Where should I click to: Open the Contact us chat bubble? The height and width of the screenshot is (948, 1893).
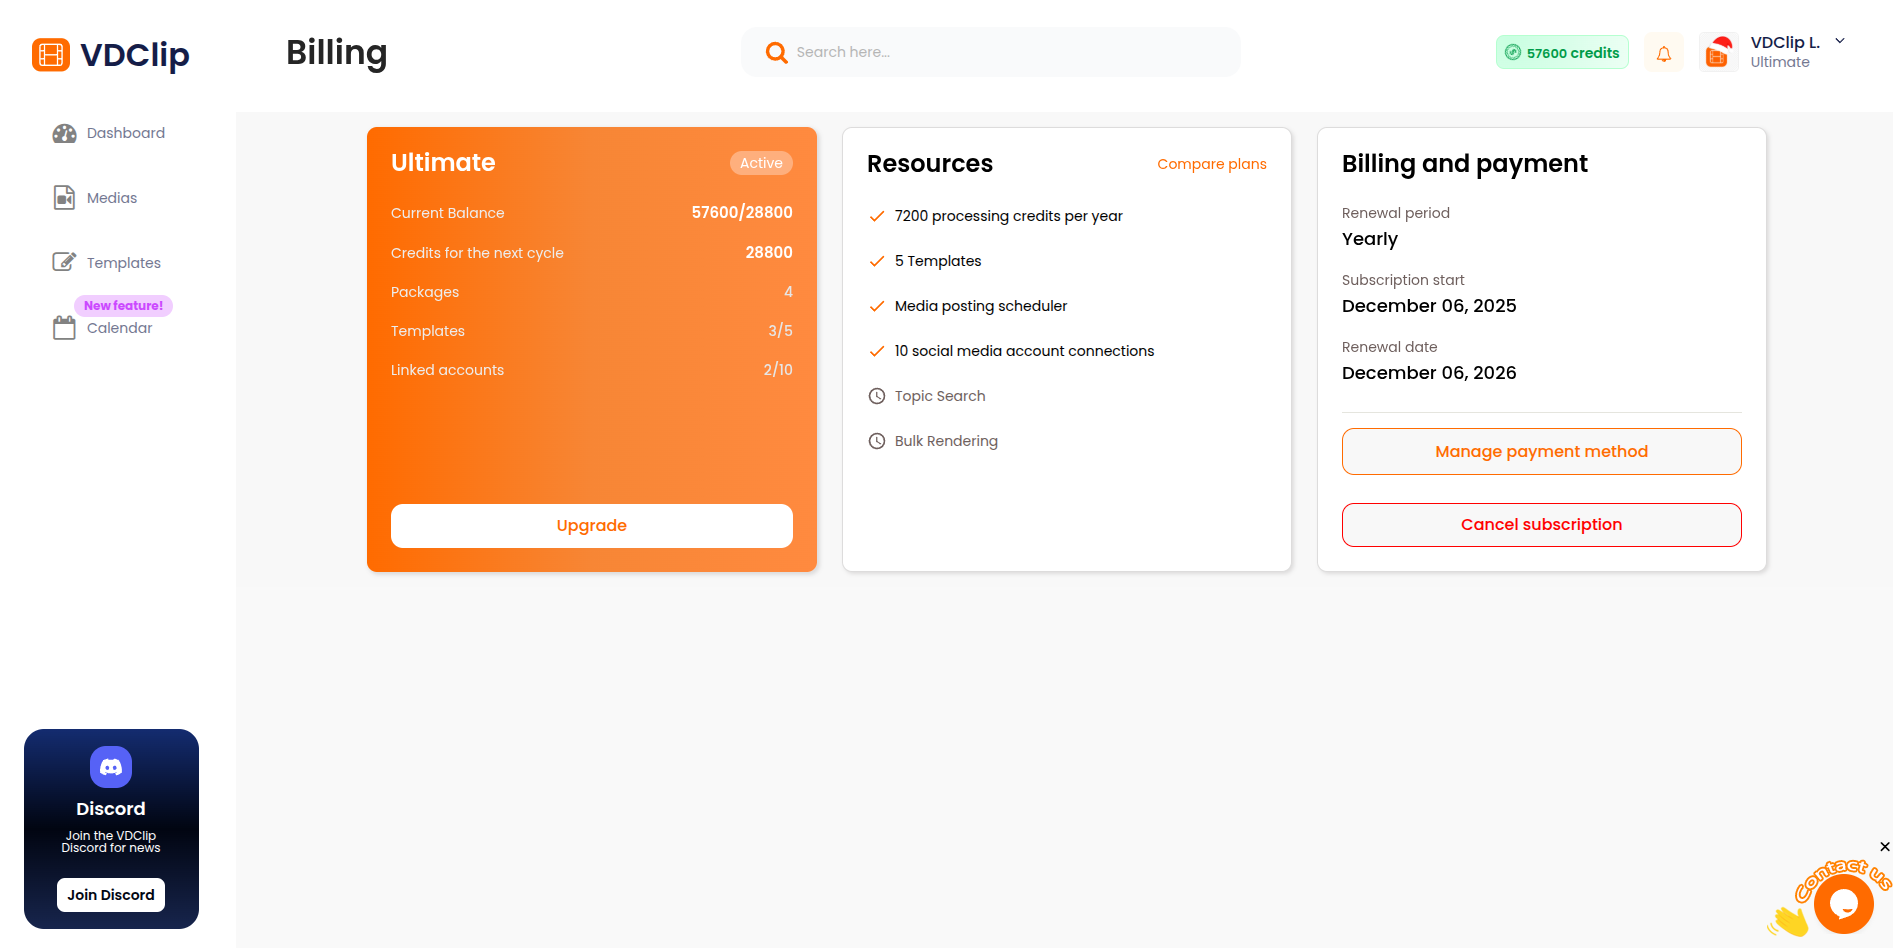point(1843,903)
